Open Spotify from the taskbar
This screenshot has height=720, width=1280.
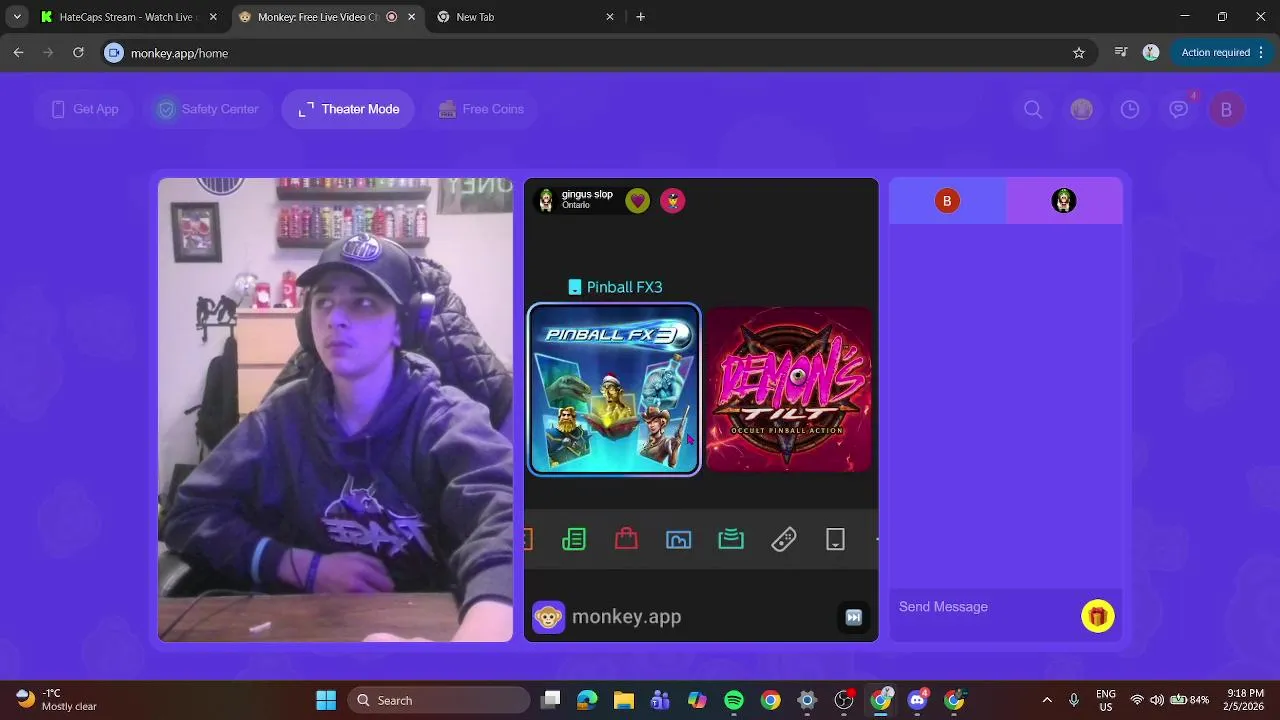point(734,700)
